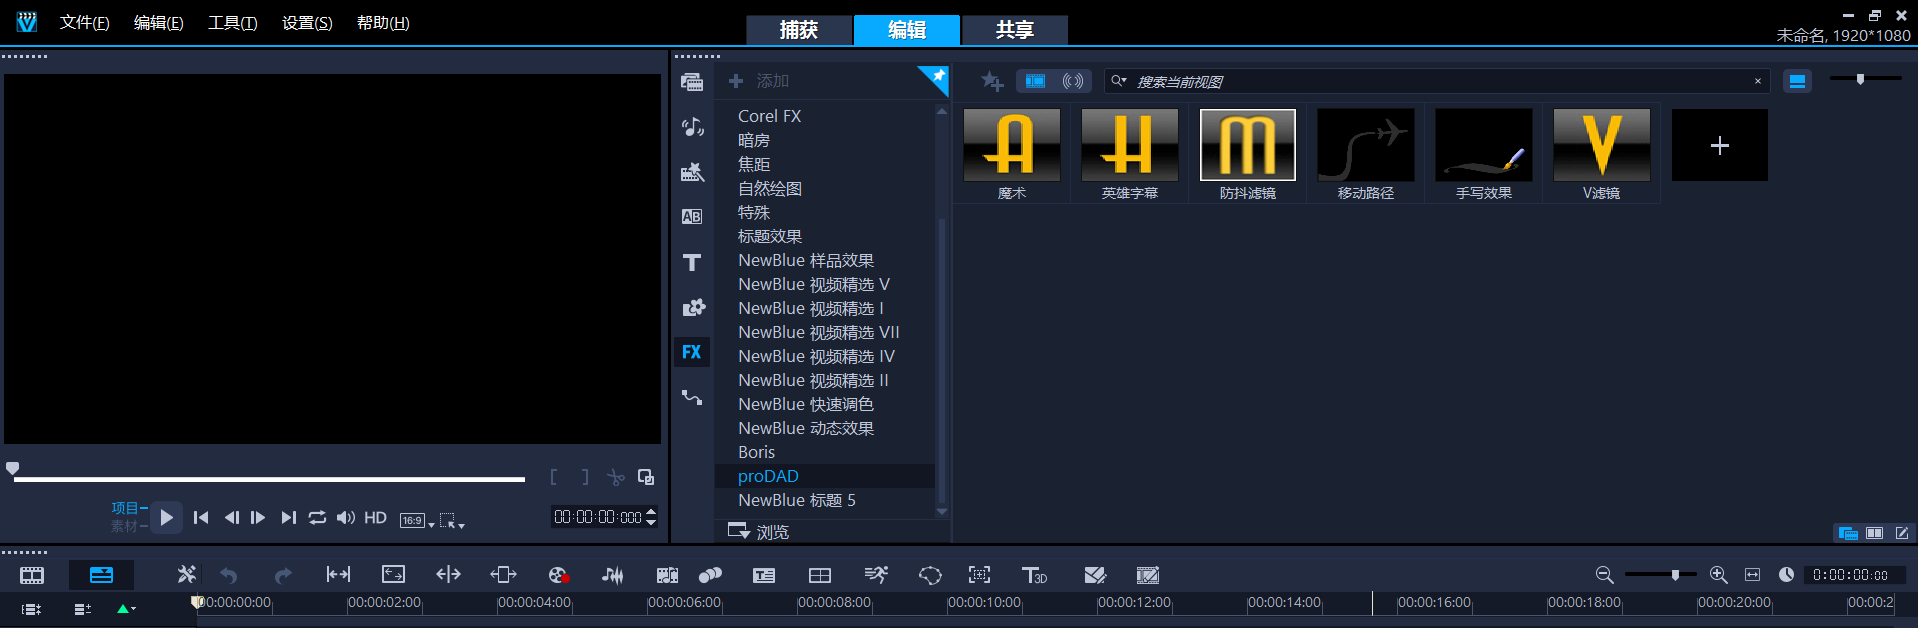Switch to the 共享 tab
This screenshot has height=628, width=1918.
1014,30
